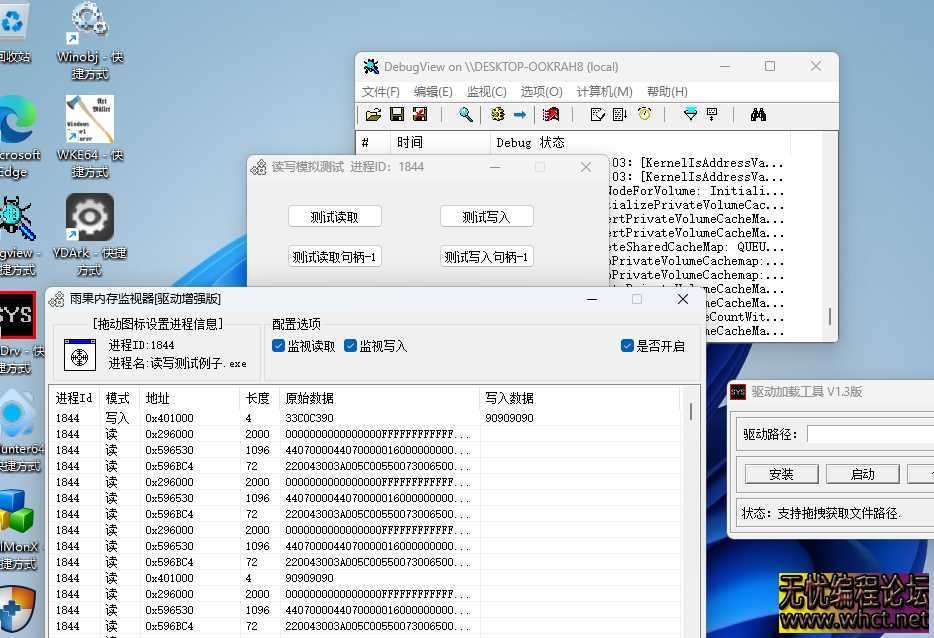Viewport: 934px width, 638px height.
Task: Activate the Find magnifier in DebugView
Action: tap(464, 114)
